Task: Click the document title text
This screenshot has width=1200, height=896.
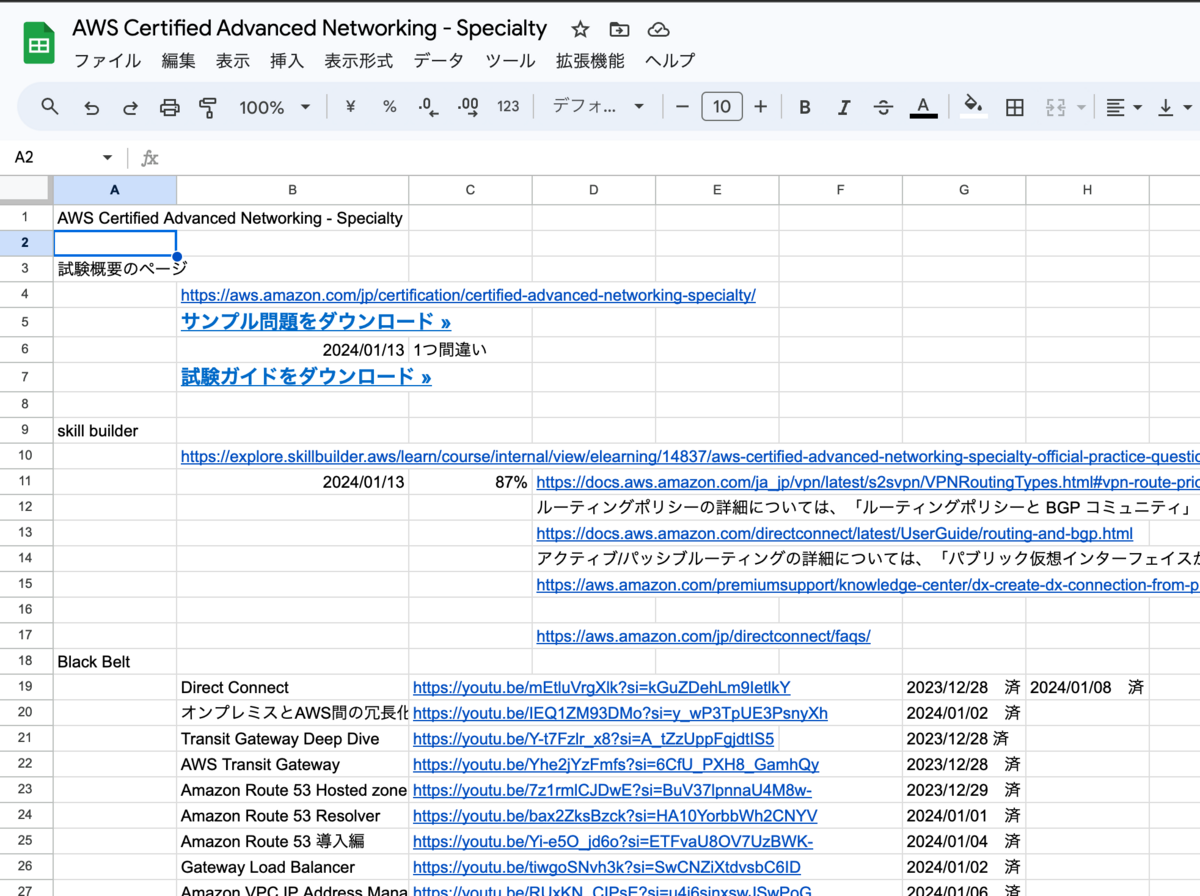Action: [x=309, y=28]
